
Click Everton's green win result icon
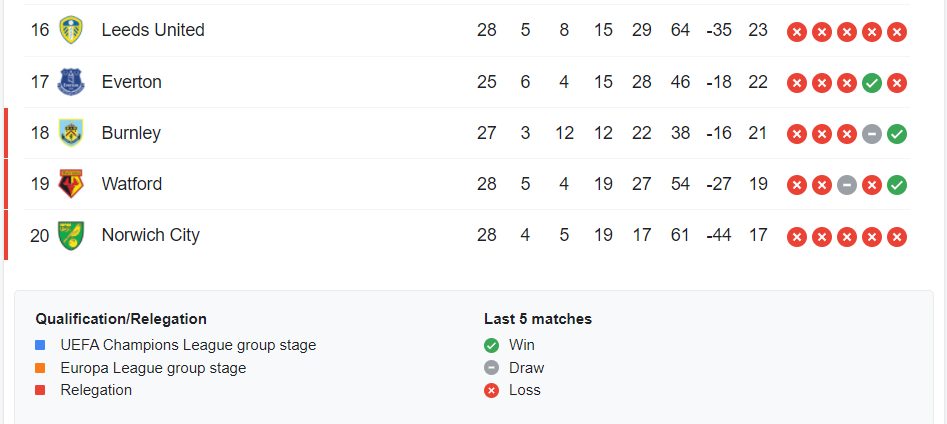click(872, 83)
